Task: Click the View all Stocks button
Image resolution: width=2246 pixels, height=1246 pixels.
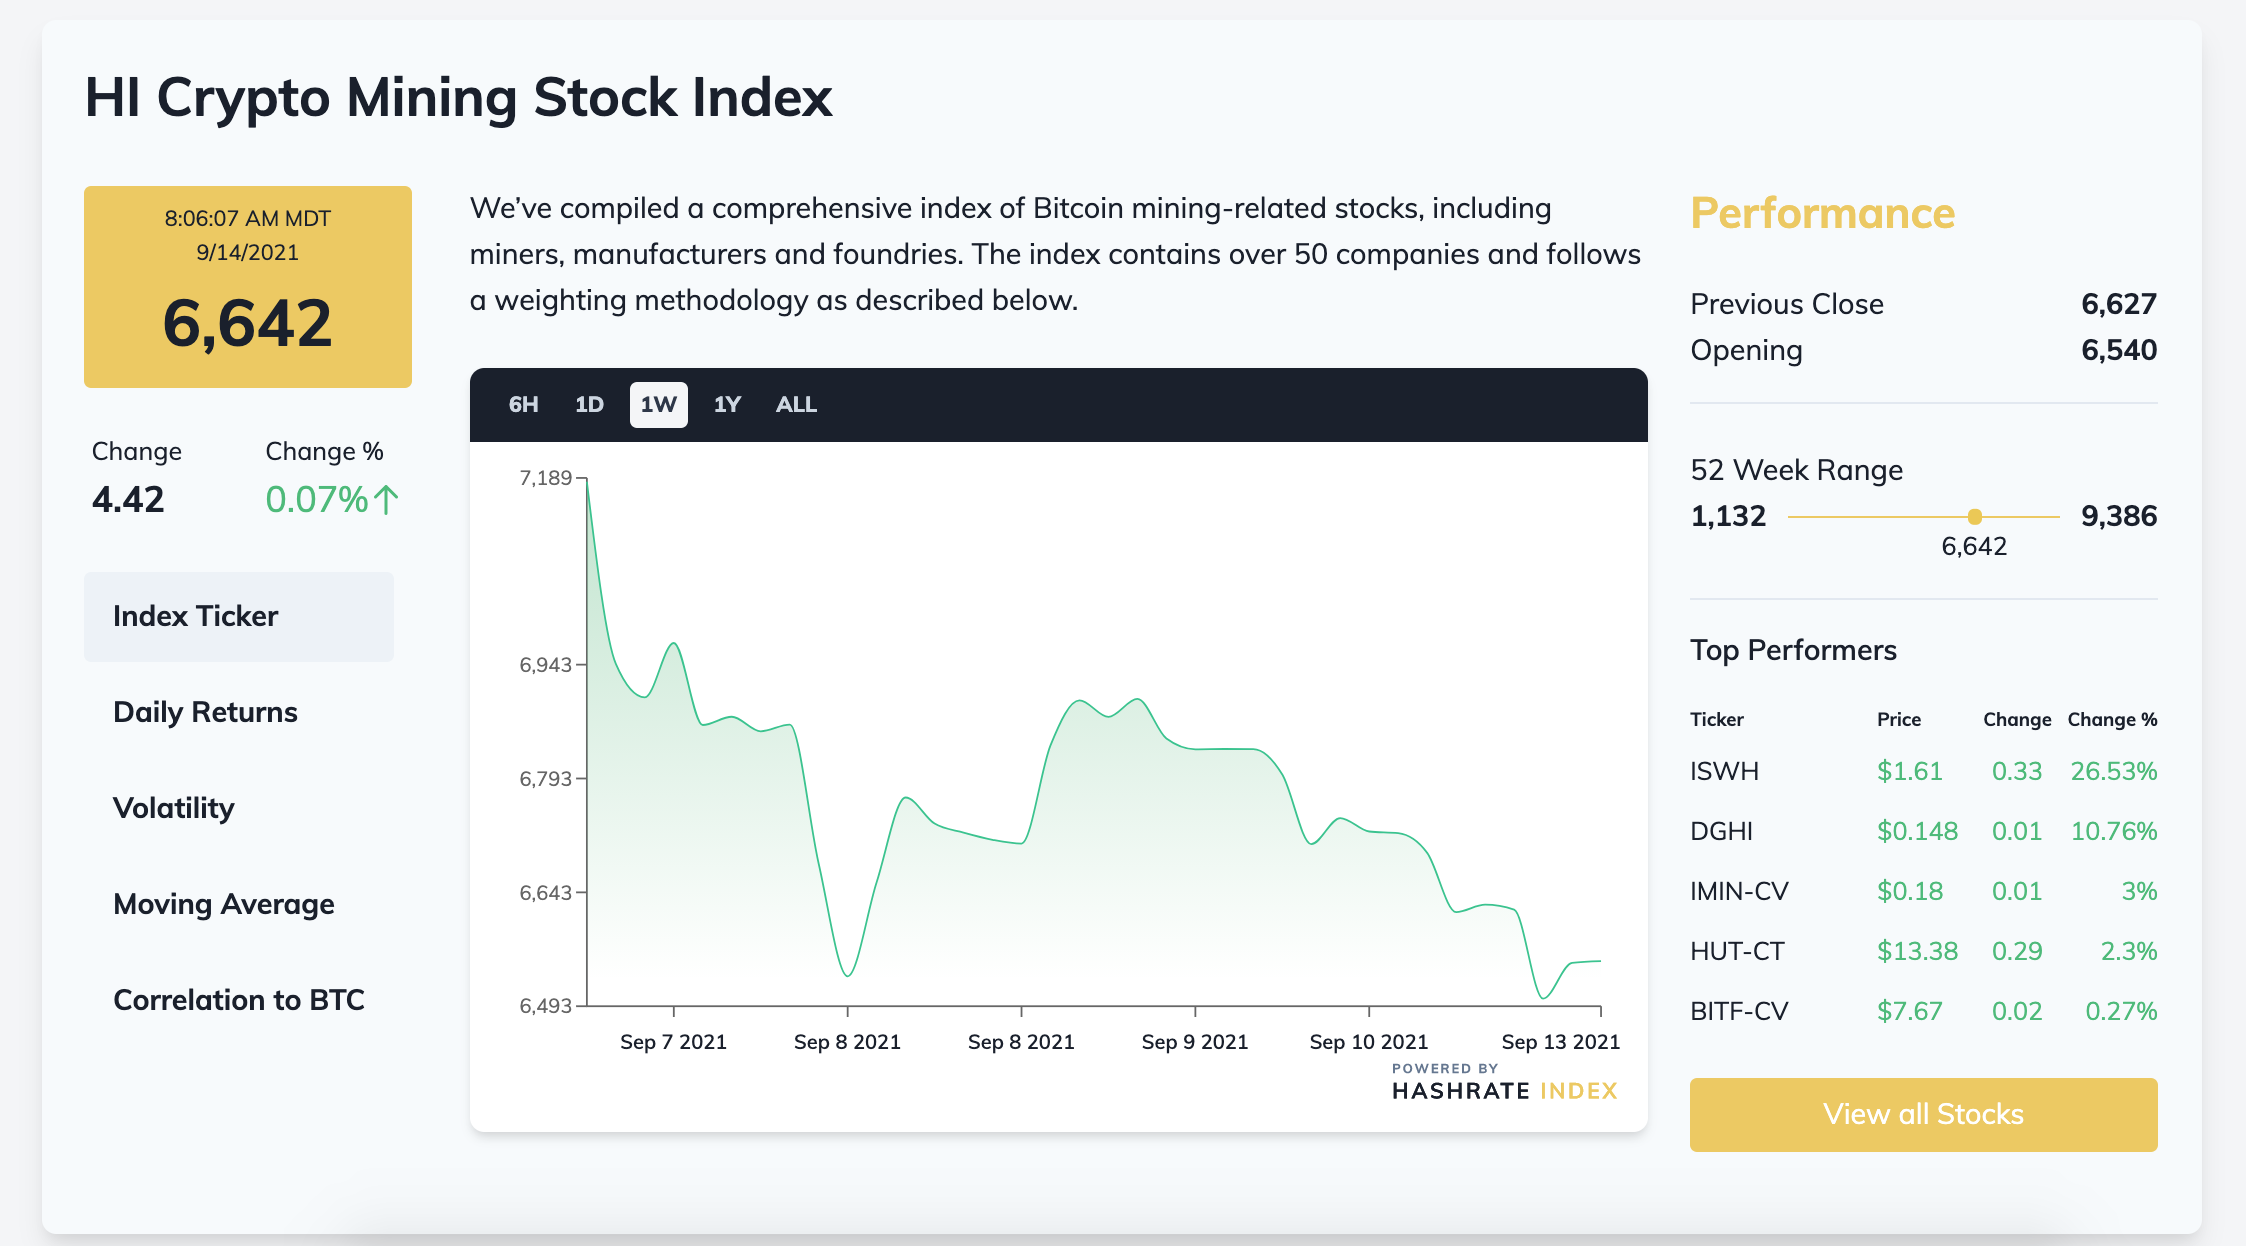Action: [x=1923, y=1114]
